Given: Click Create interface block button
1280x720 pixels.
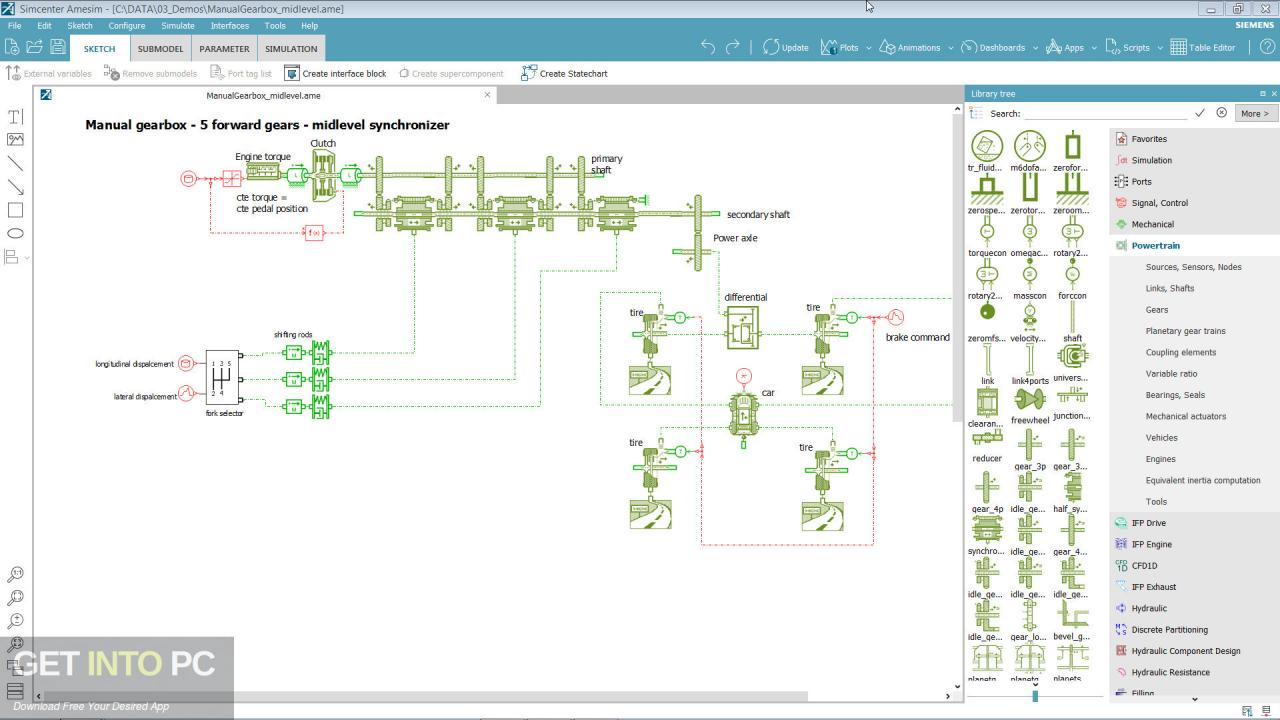Looking at the screenshot, I should 335,73.
